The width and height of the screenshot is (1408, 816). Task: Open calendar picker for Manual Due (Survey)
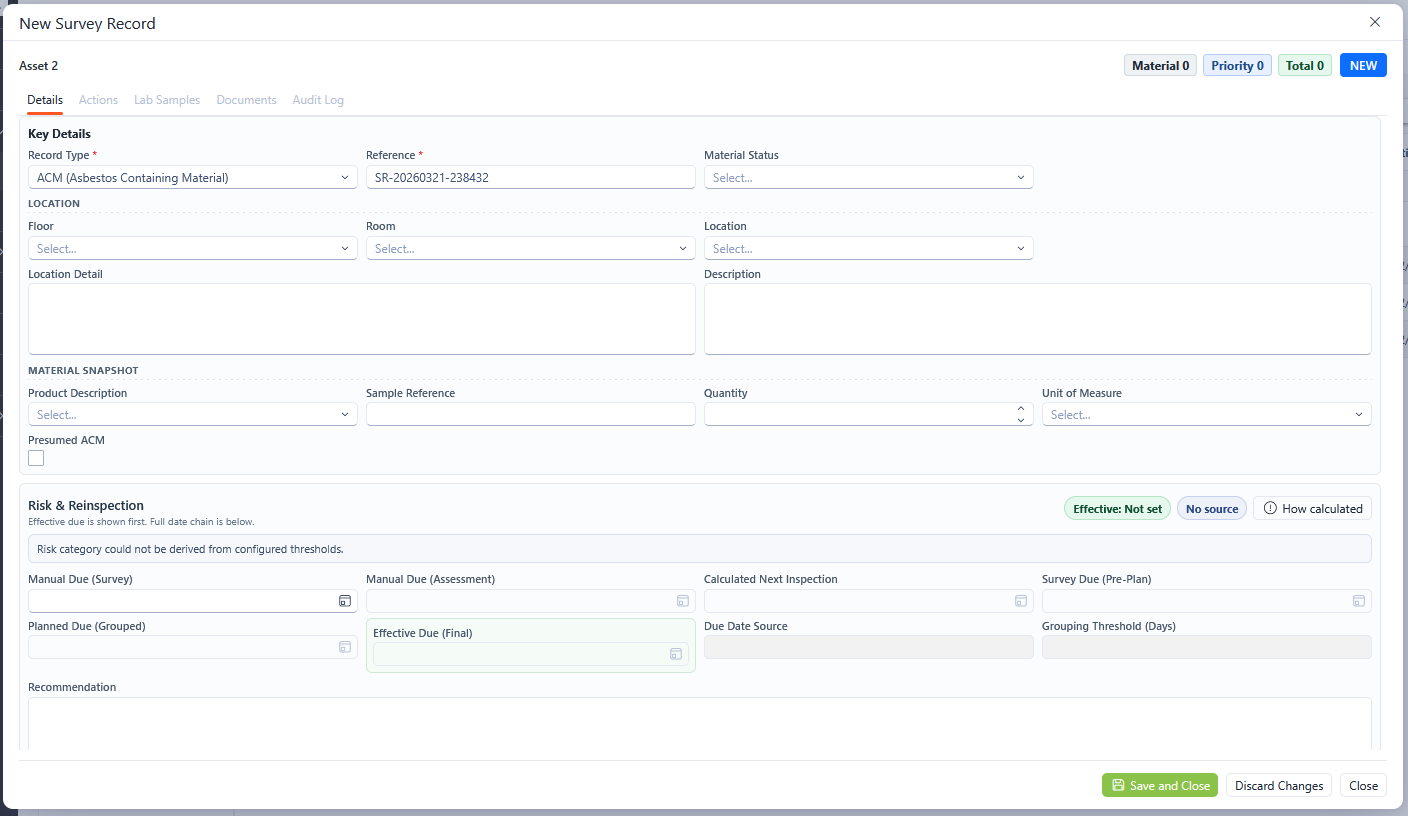coord(344,601)
